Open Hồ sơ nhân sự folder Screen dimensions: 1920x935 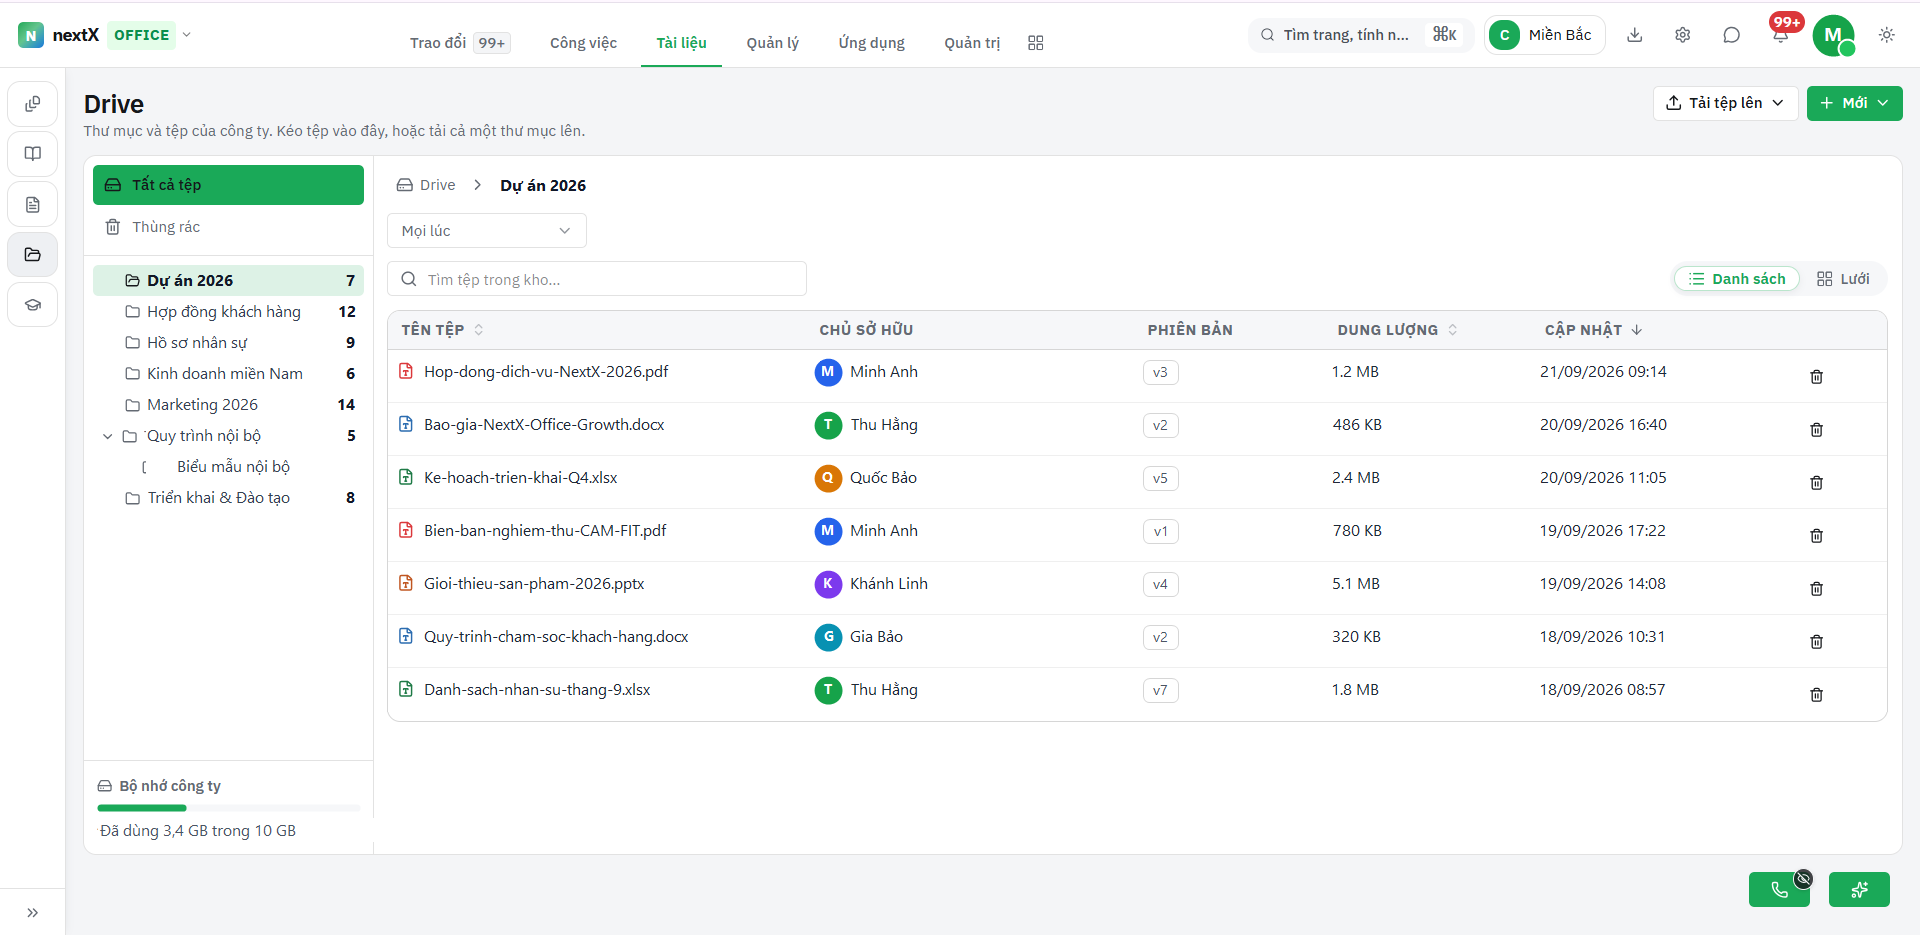pyautogui.click(x=228, y=343)
